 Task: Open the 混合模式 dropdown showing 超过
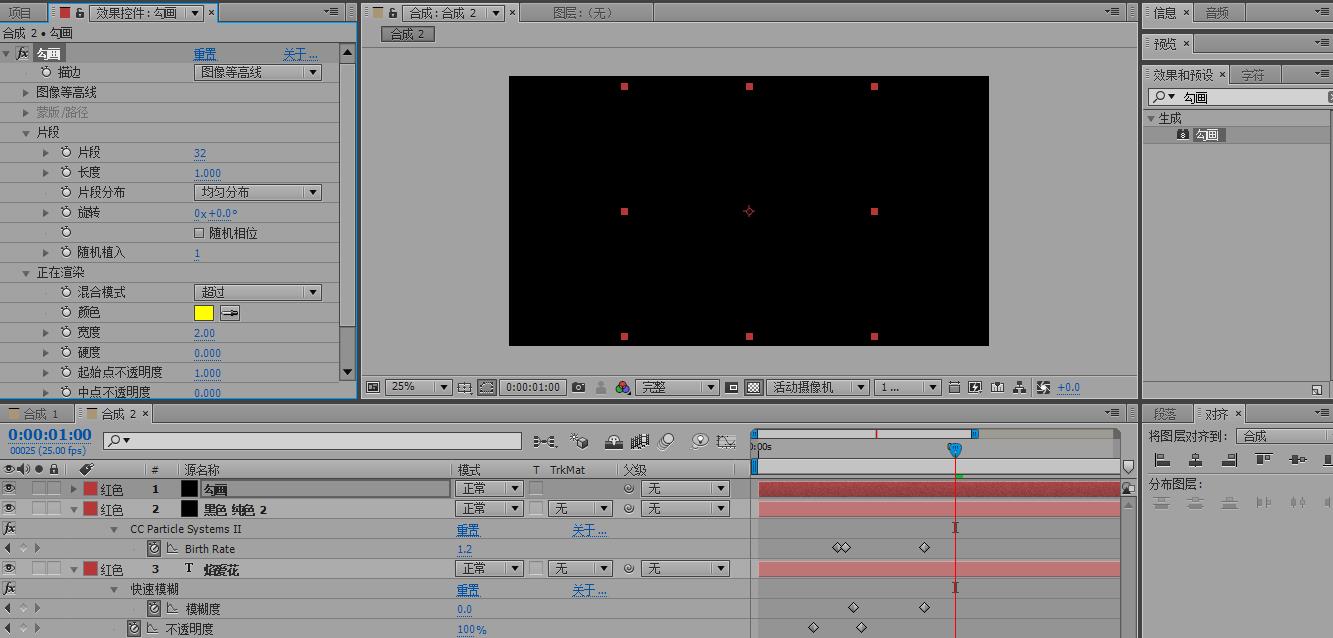[x=257, y=292]
